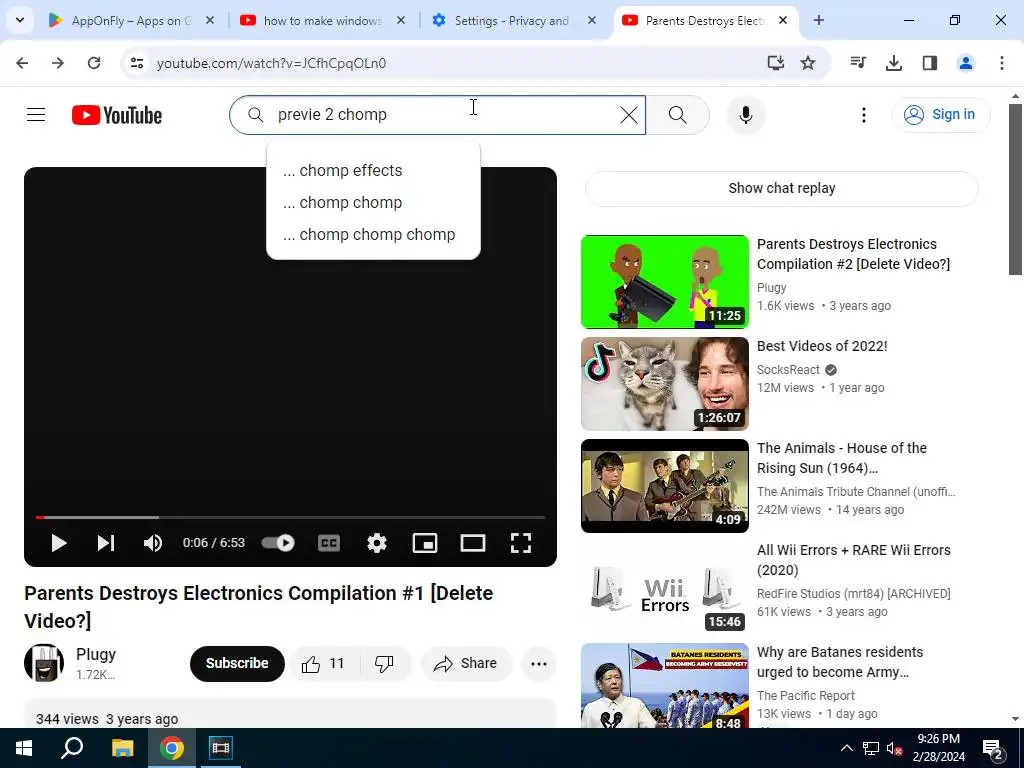Open Chrome downloads

pos(893,63)
